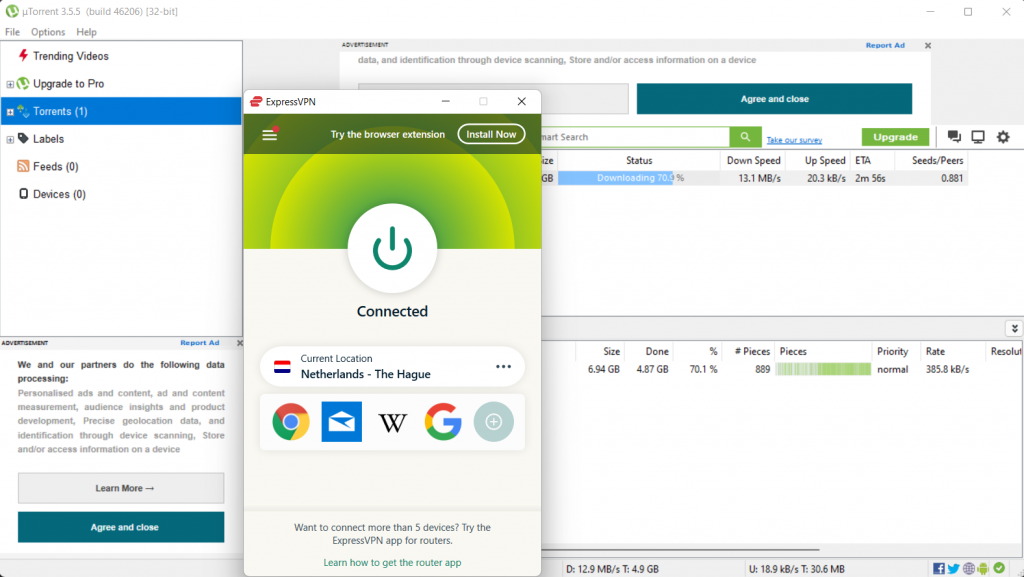Open the Take our survey link
This screenshot has height=577, width=1024.
(x=794, y=140)
